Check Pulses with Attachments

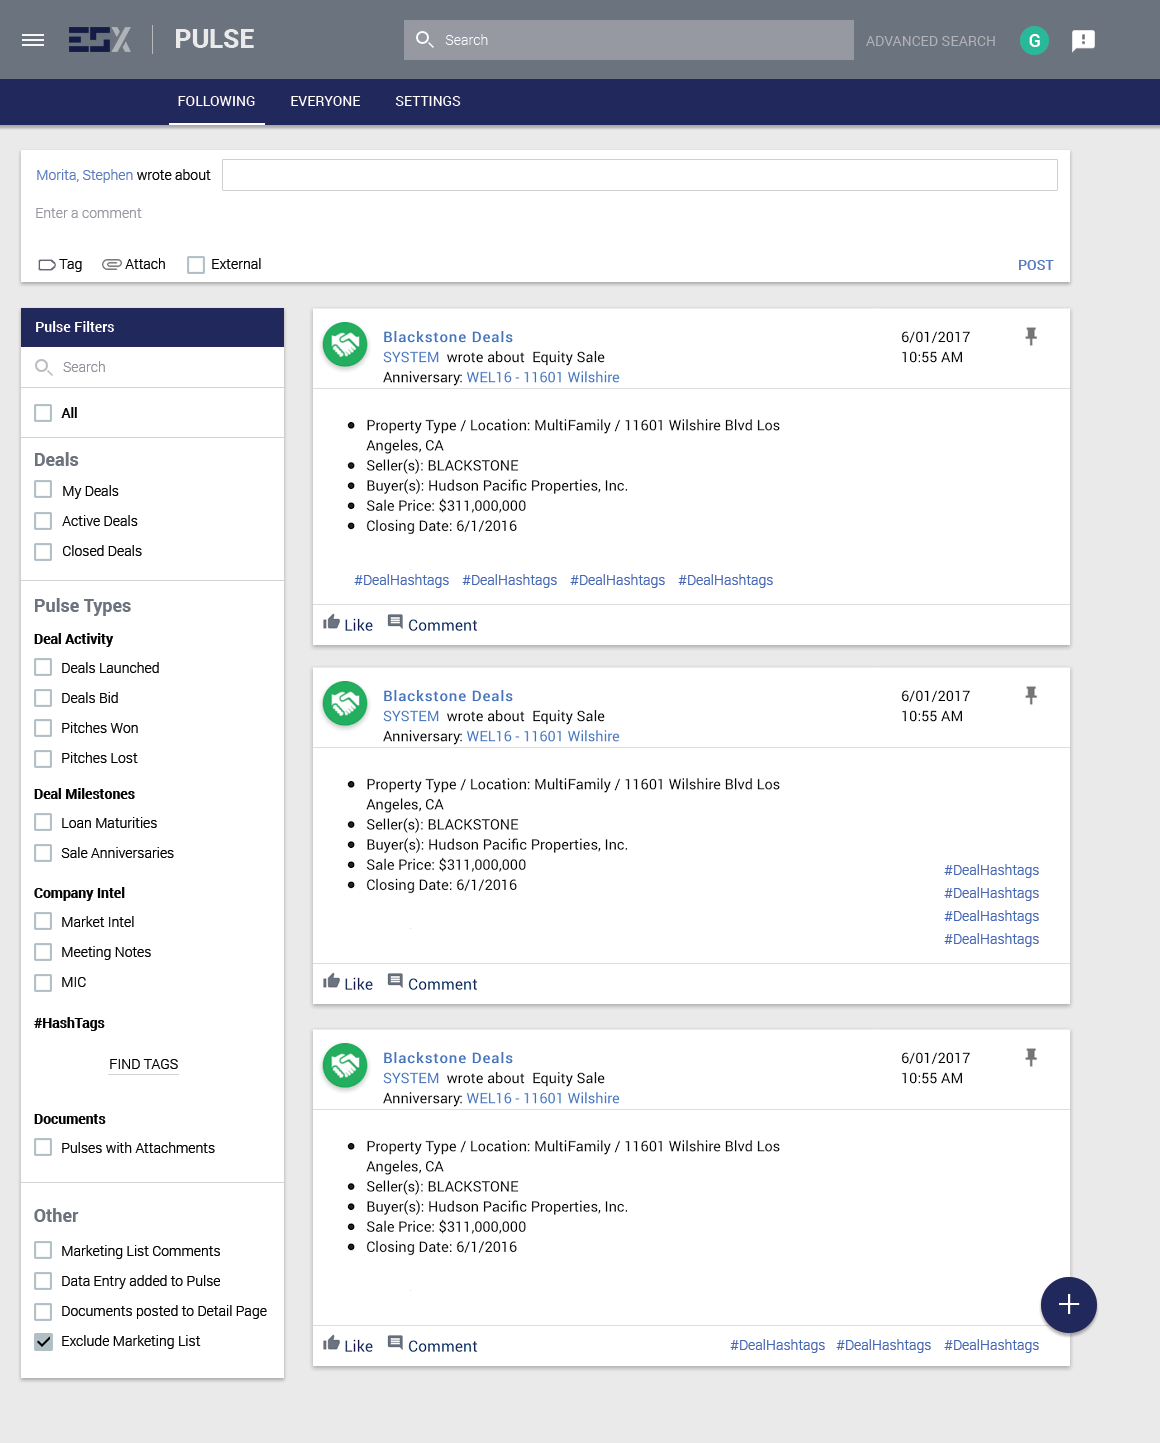click(43, 1147)
